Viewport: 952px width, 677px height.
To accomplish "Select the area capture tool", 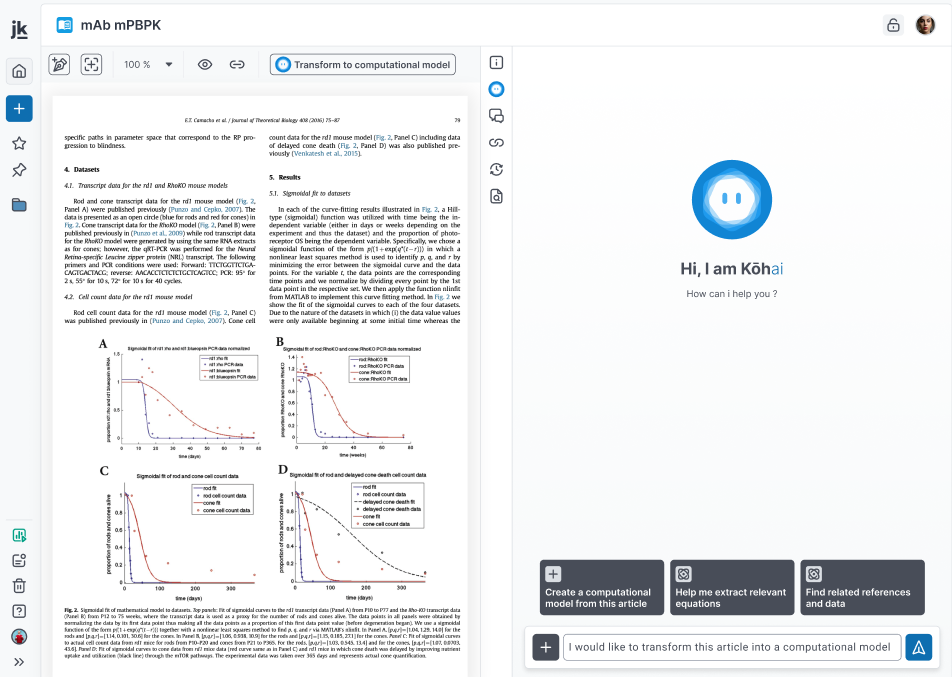I will point(92,64).
